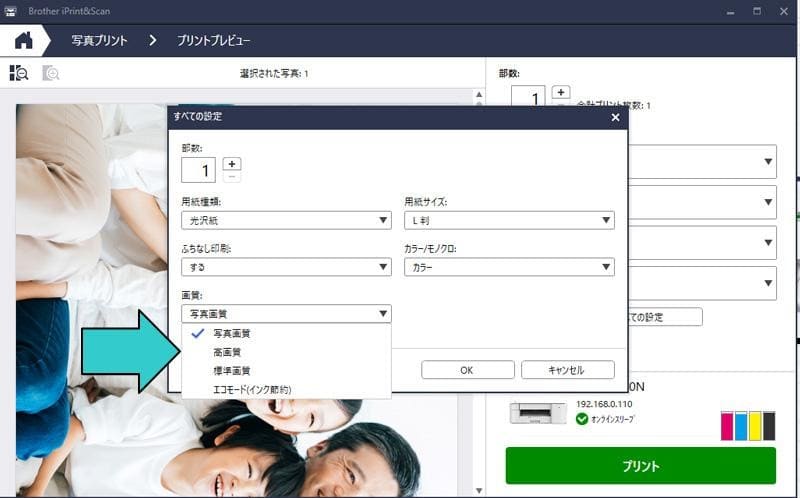
Task: Maximize the Brother iPrint&Scan window
Action: coord(757,11)
